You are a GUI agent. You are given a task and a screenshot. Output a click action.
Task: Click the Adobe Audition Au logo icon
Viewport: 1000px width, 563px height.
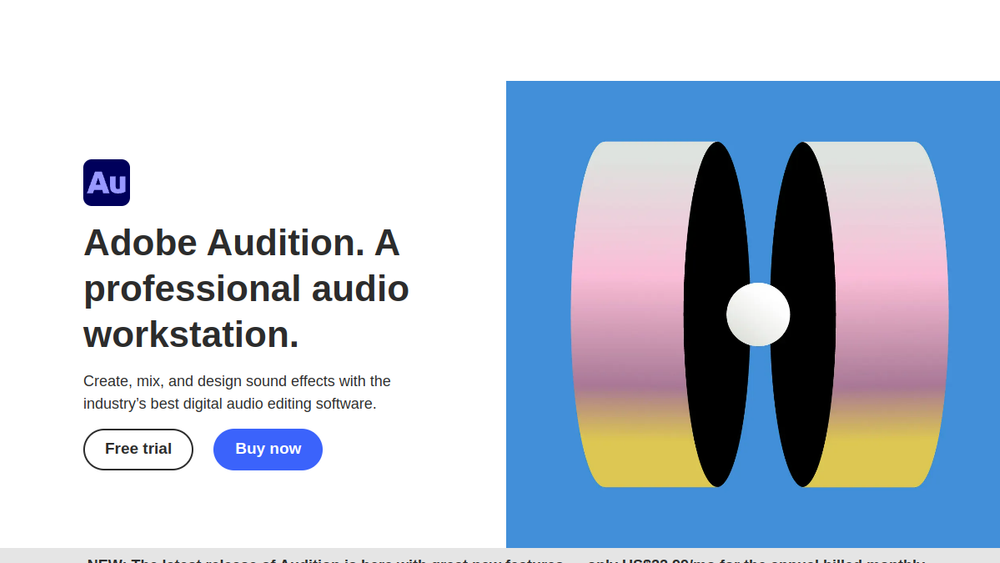pyautogui.click(x=107, y=182)
